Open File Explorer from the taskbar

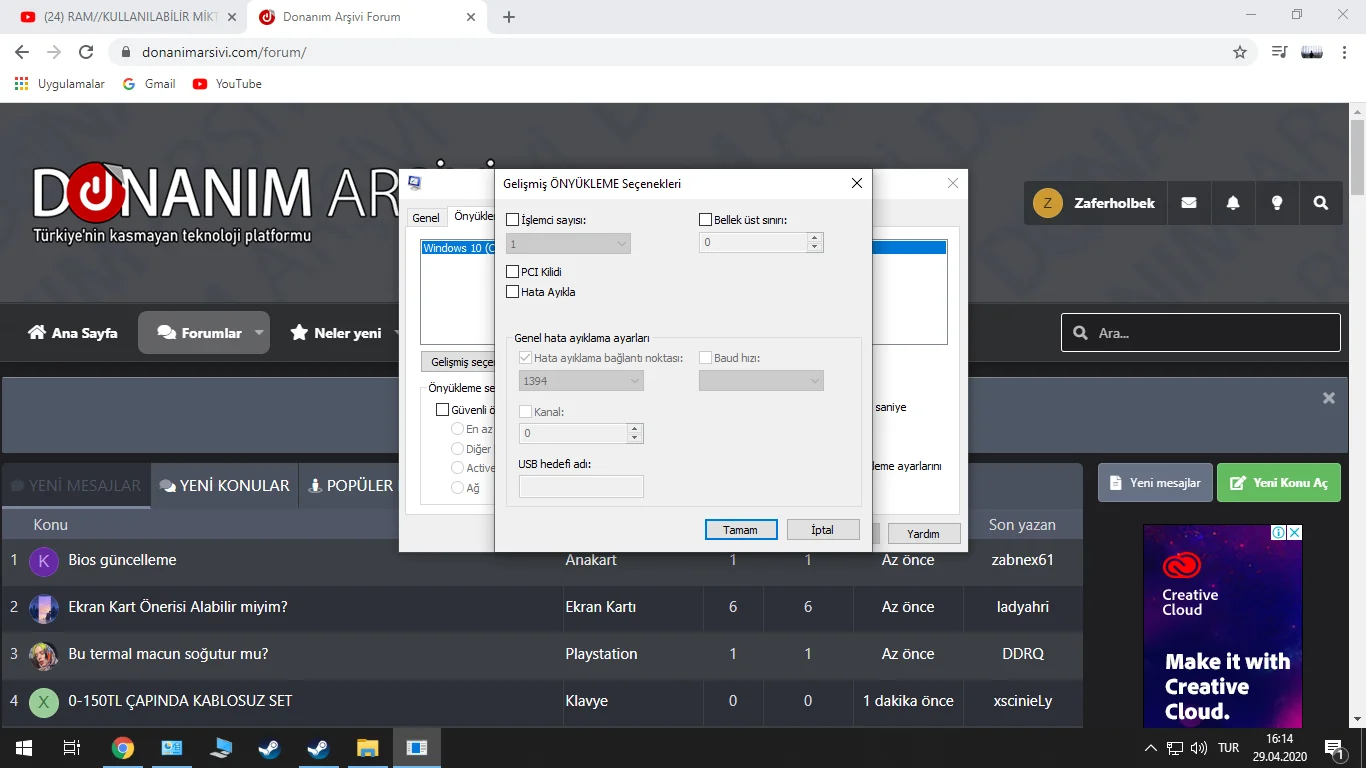coord(368,748)
